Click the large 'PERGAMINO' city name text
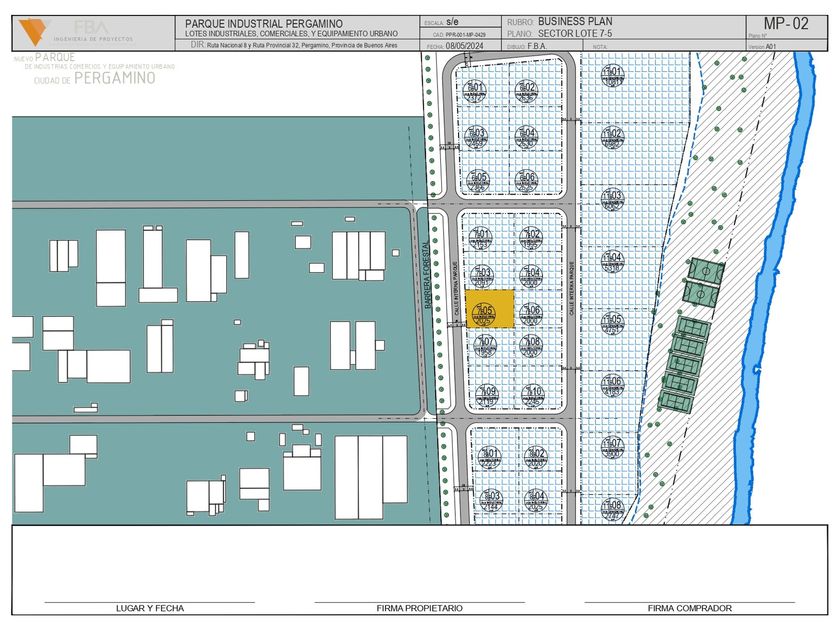 pyautogui.click(x=115, y=78)
